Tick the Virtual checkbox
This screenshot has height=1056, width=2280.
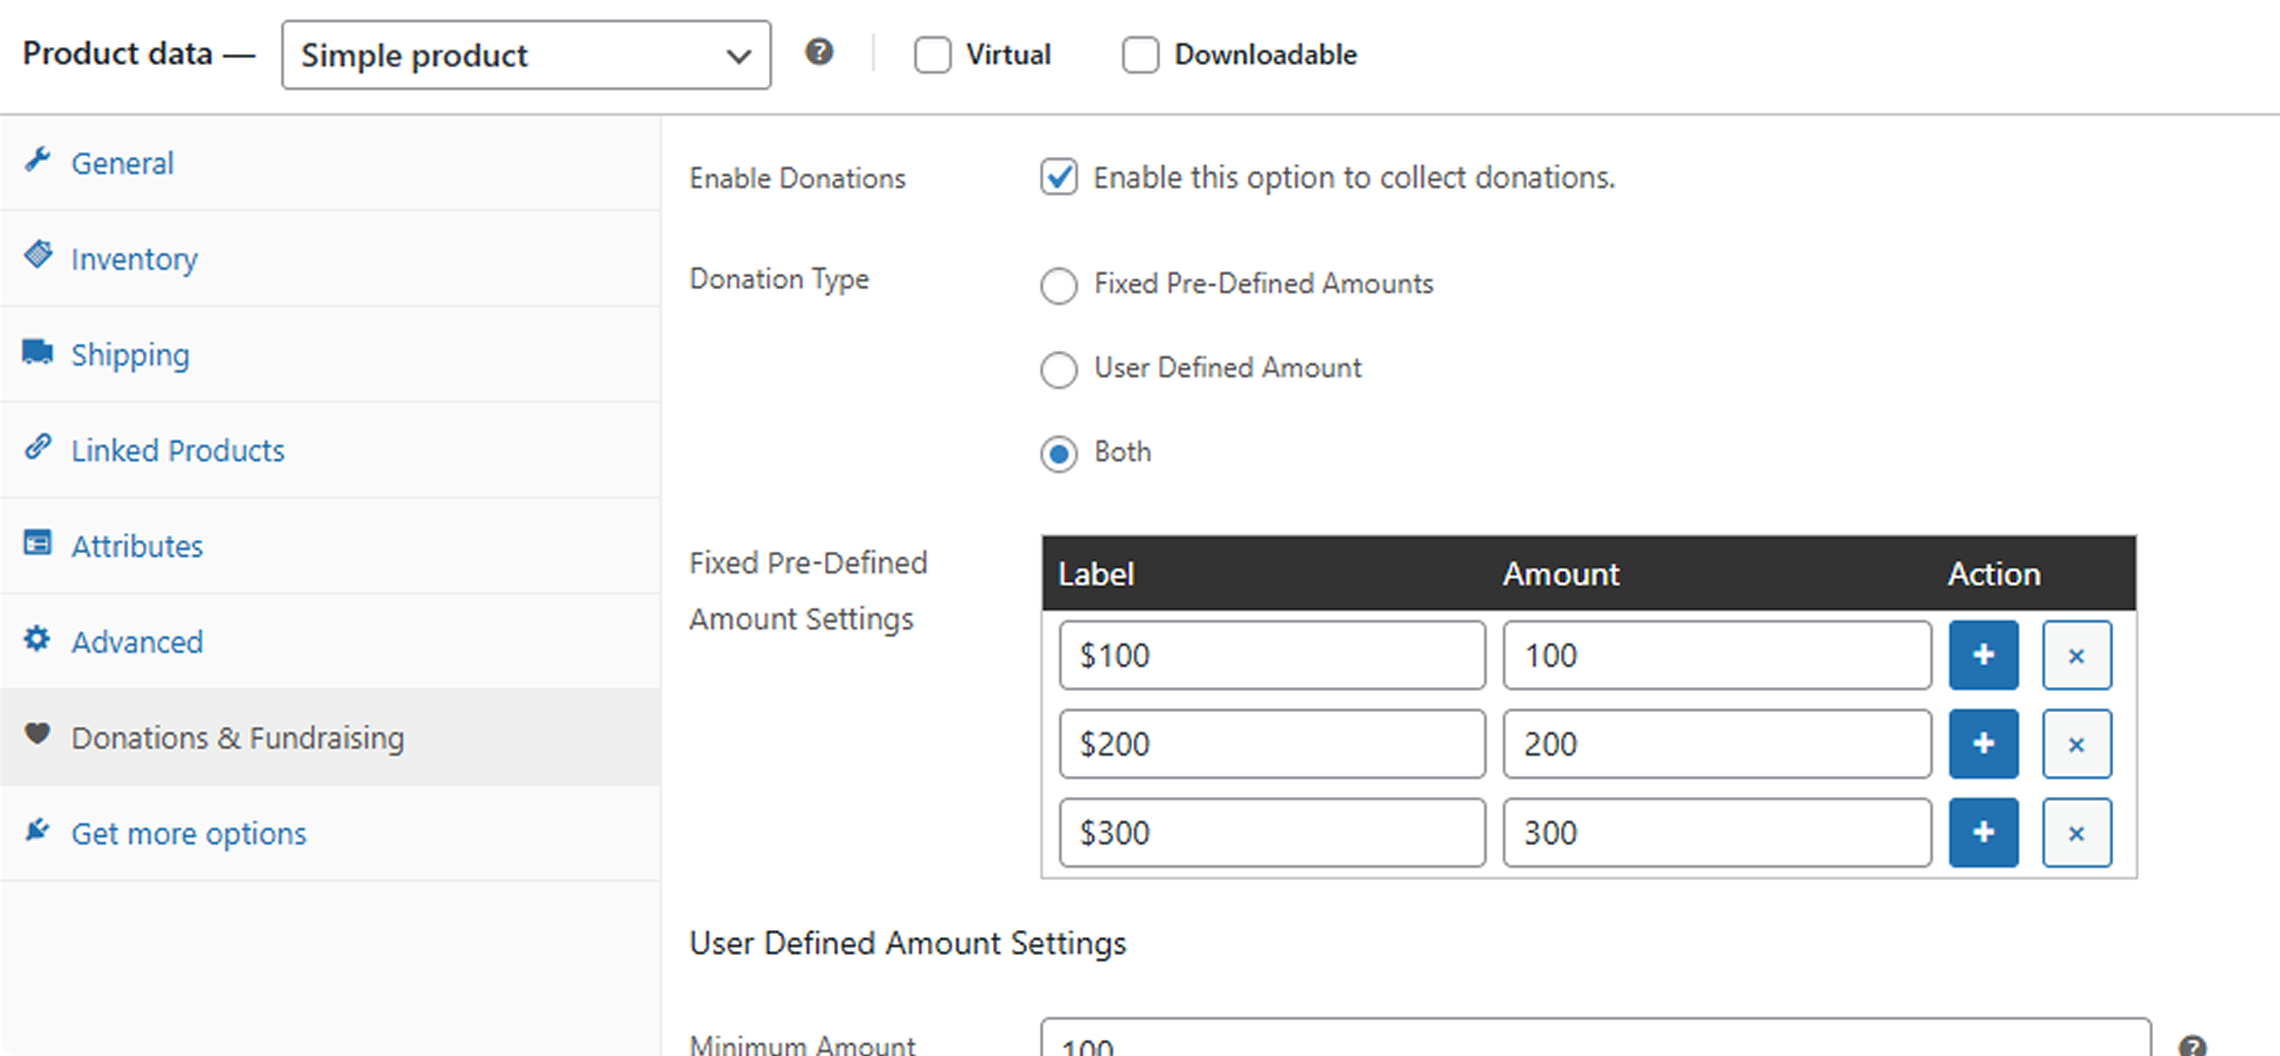coord(932,55)
